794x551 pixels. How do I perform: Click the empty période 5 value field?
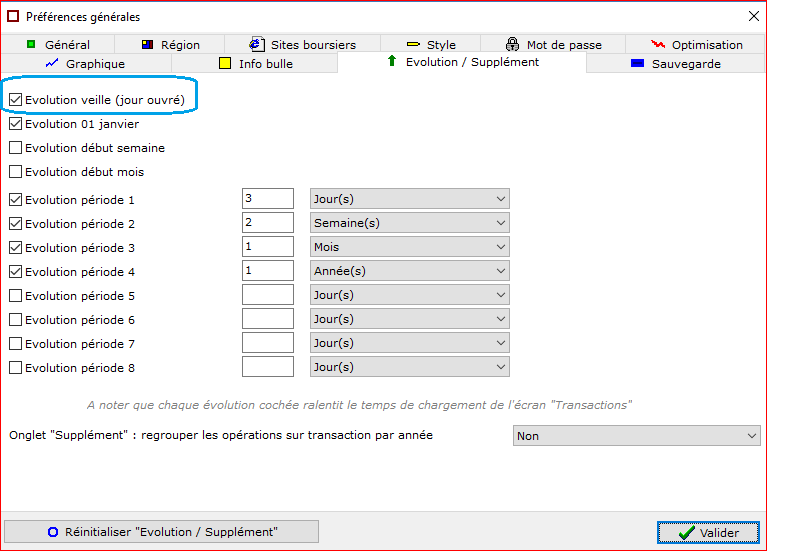pos(268,295)
